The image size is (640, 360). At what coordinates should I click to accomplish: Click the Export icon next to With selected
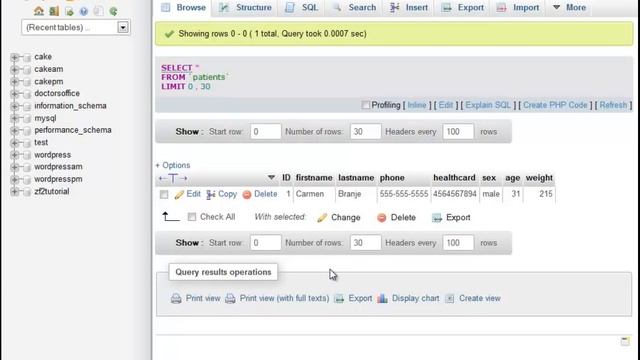tap(437, 218)
